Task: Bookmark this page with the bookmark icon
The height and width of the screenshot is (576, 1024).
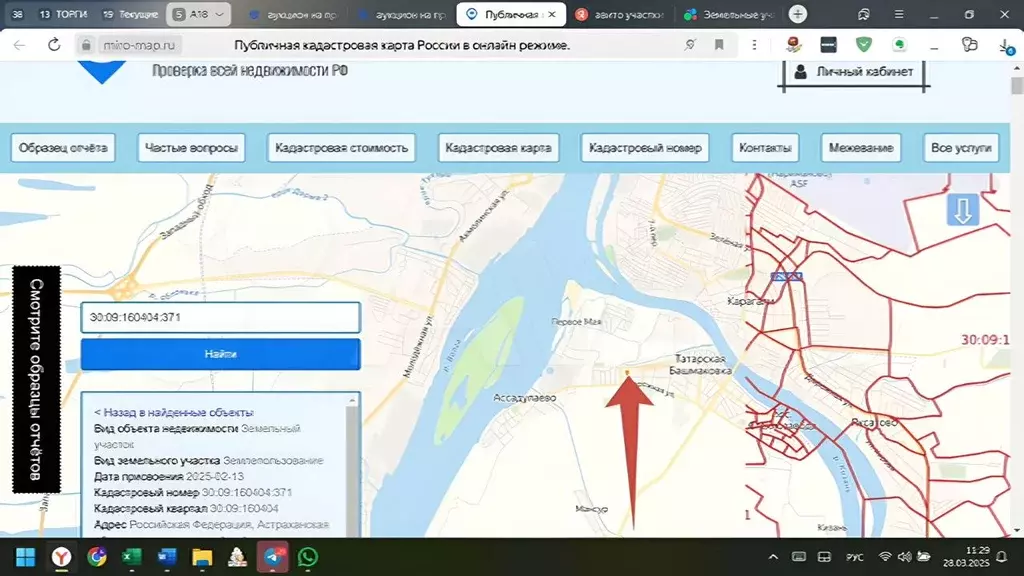Action: (x=719, y=45)
